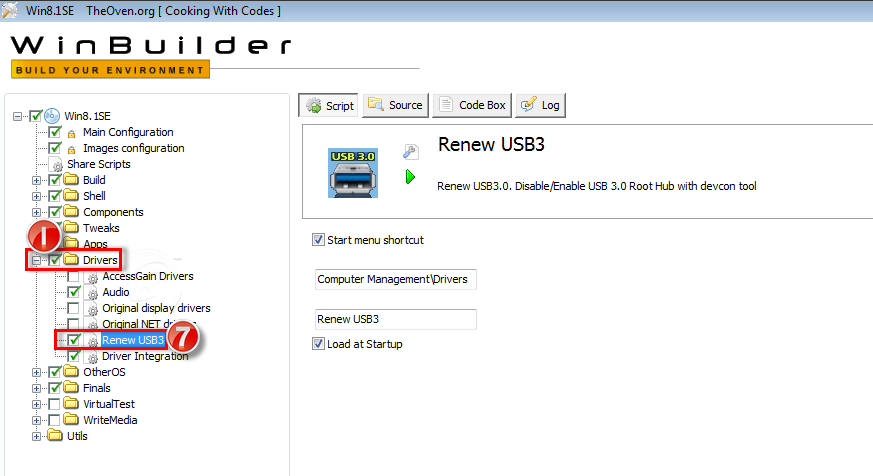Open the Code Box tab
Image resolution: width=873 pixels, height=476 pixels.
(x=472, y=105)
